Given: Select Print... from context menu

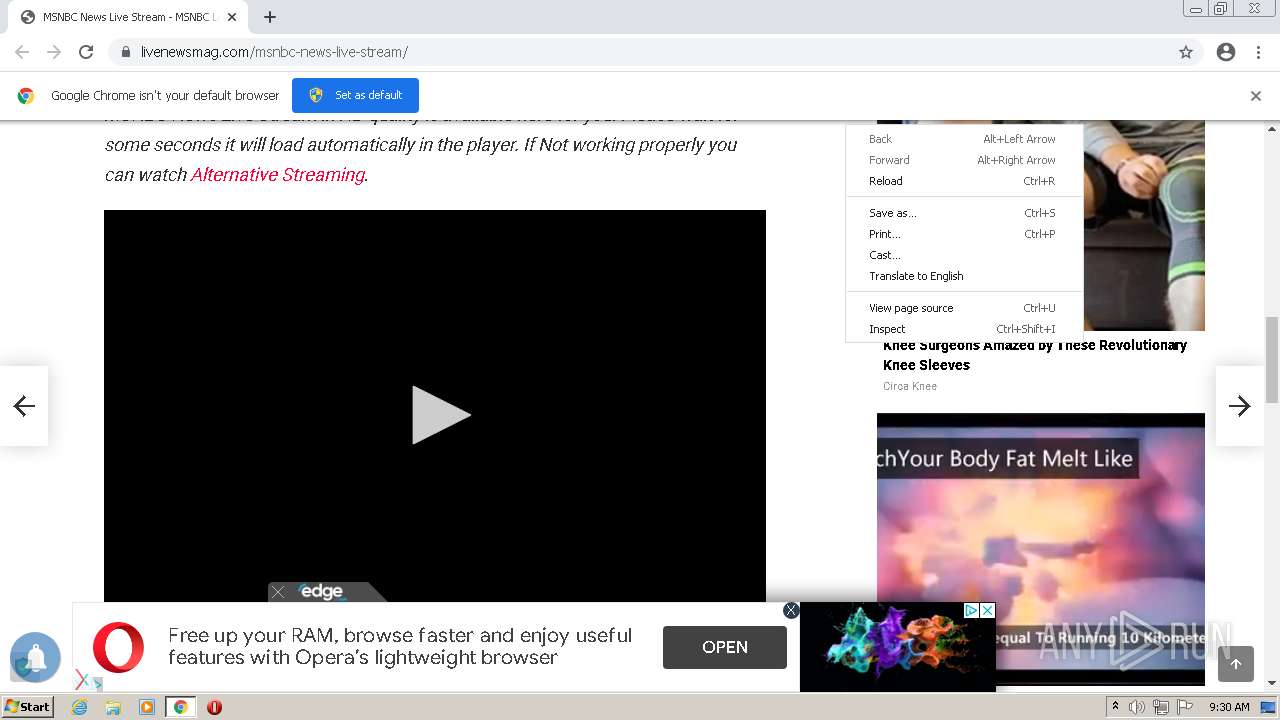Looking at the screenshot, I should click(x=964, y=234).
